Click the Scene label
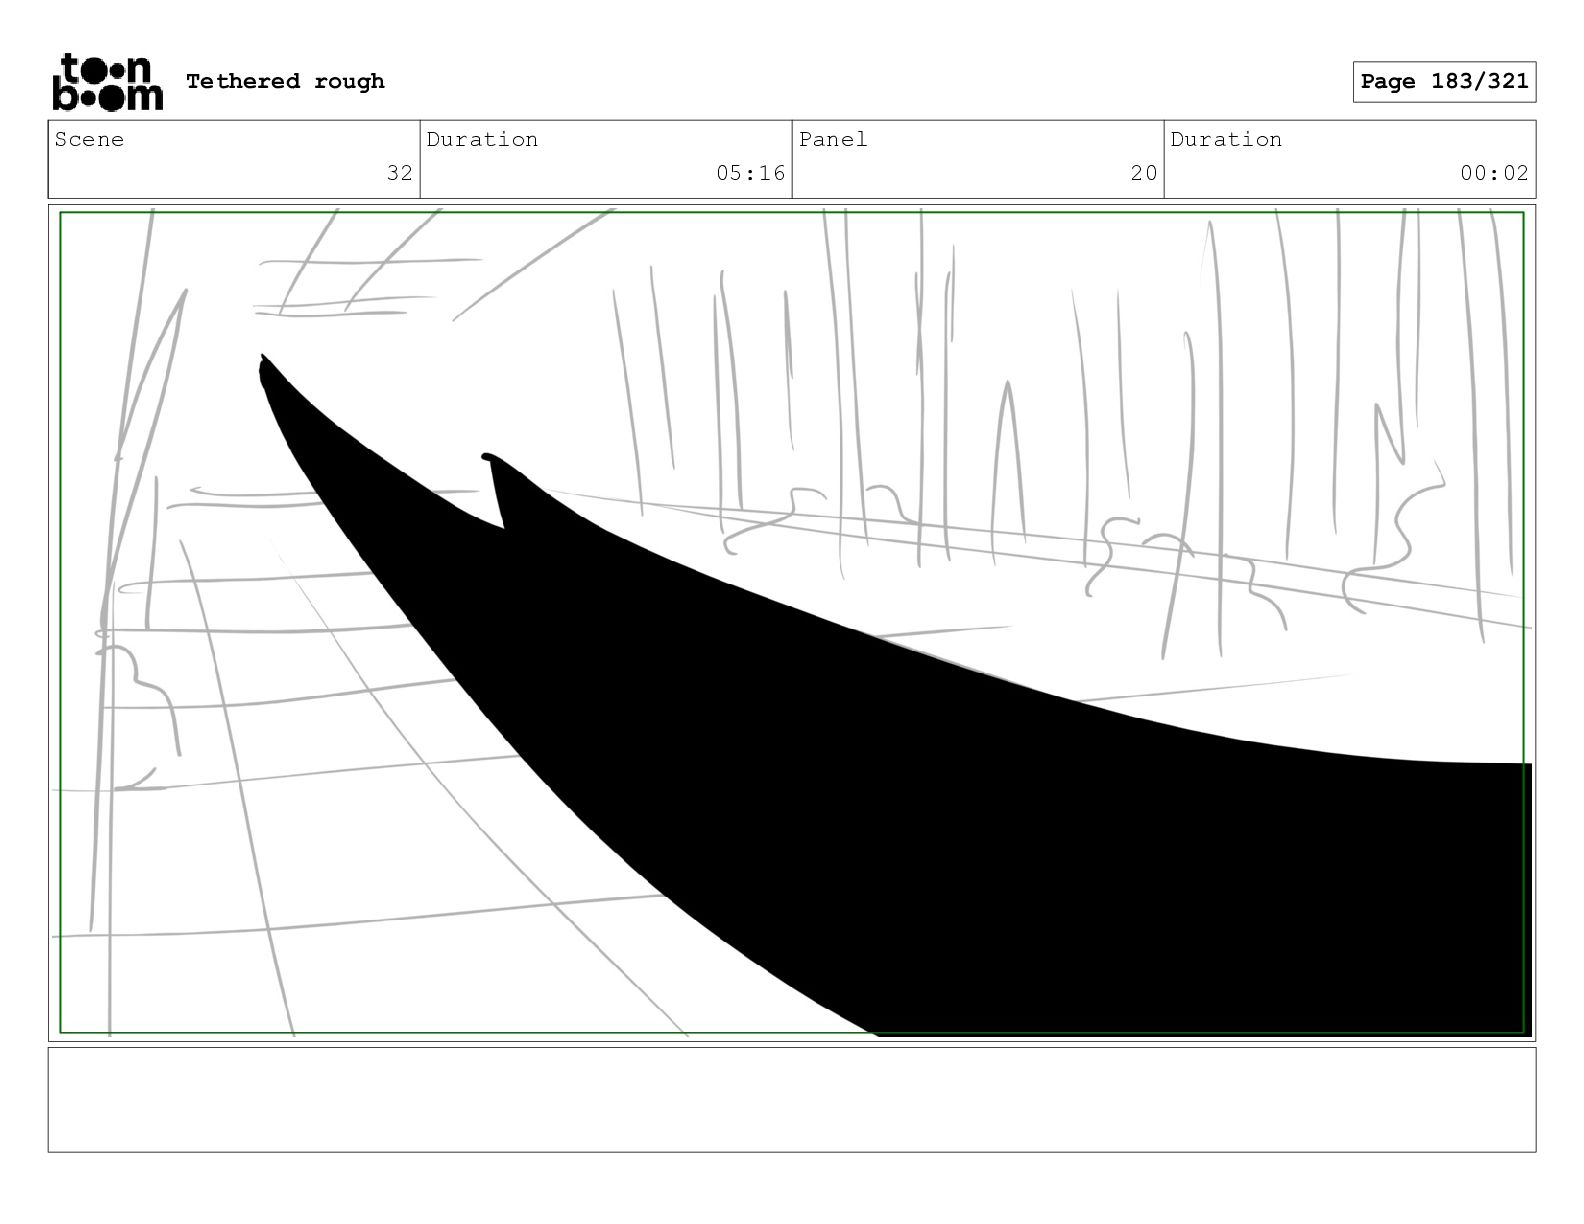The image size is (1584, 1224). tap(89, 139)
